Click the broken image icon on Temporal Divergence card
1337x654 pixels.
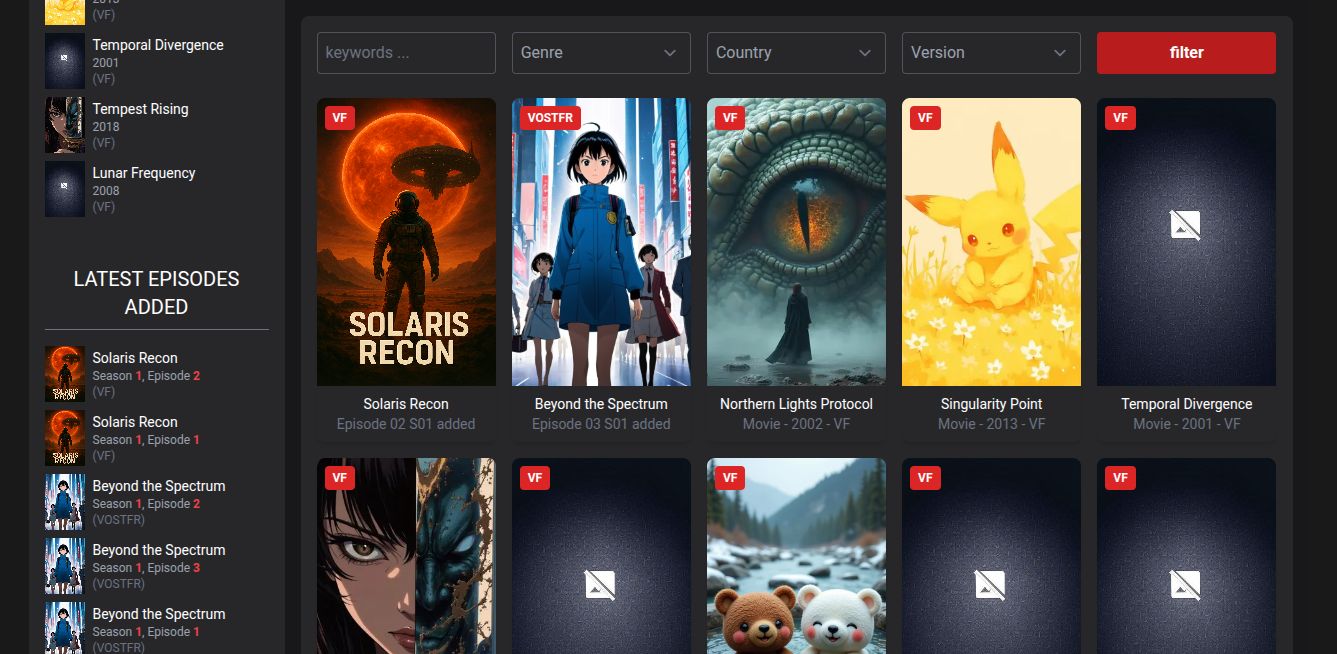point(1186,225)
